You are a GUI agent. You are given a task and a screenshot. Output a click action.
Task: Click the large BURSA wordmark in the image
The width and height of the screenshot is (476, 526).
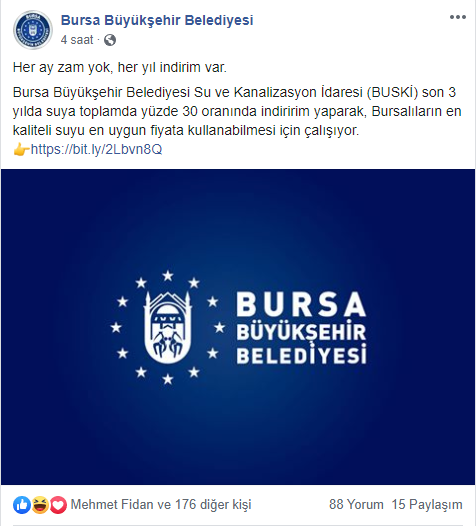(x=301, y=304)
